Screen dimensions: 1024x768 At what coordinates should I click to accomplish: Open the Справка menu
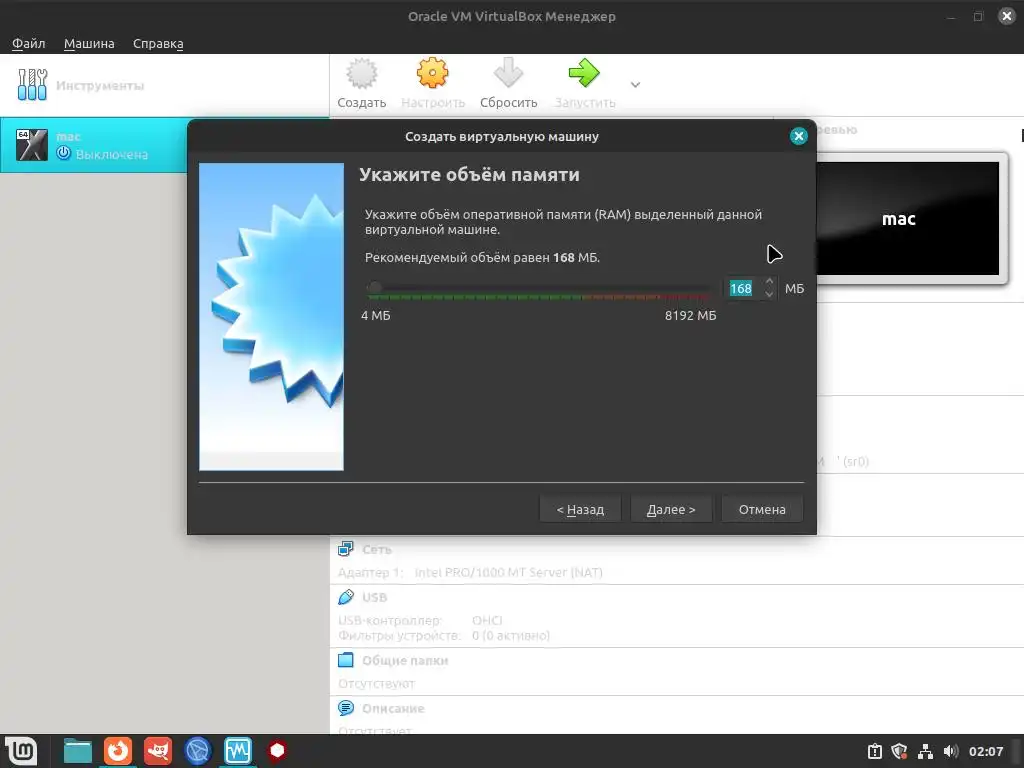[x=158, y=43]
